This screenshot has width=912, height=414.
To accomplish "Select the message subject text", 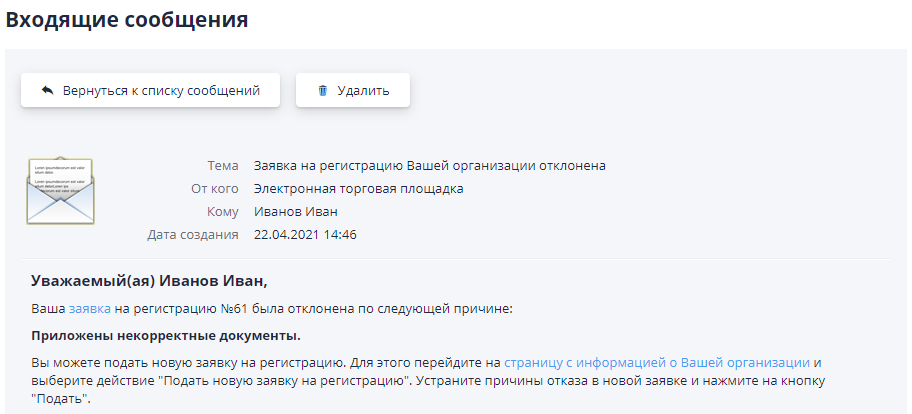I will pyautogui.click(x=430, y=166).
